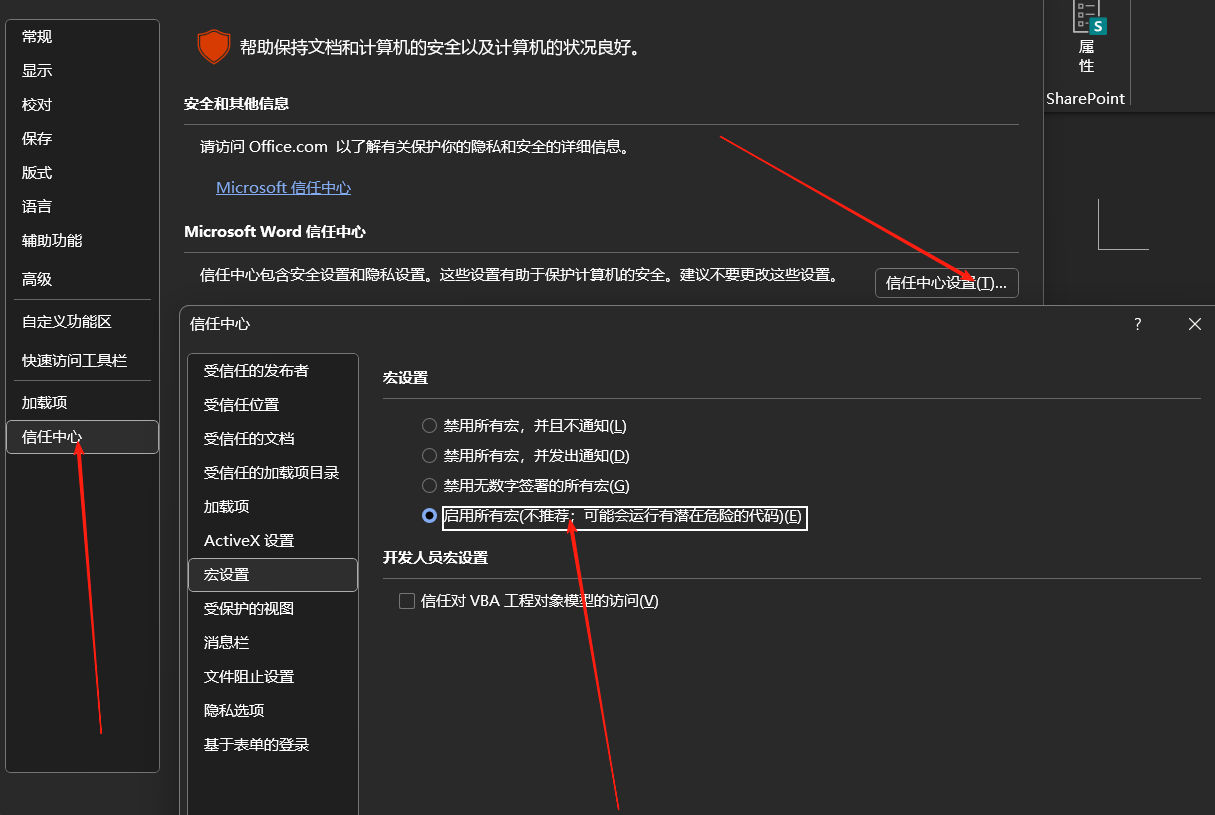This screenshot has height=815, width=1215.
Task: Open the 快速访问工具栏 category
Action: click(x=82, y=361)
